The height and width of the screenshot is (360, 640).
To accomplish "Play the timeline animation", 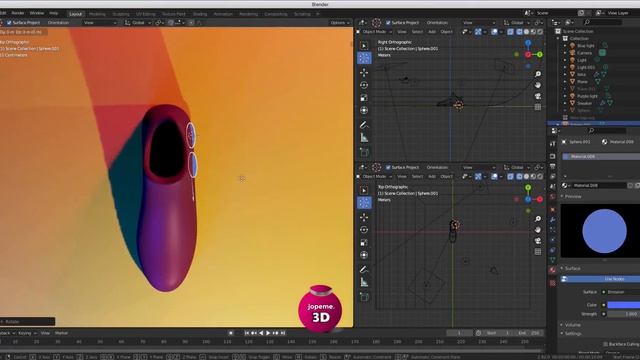I will [268, 333].
